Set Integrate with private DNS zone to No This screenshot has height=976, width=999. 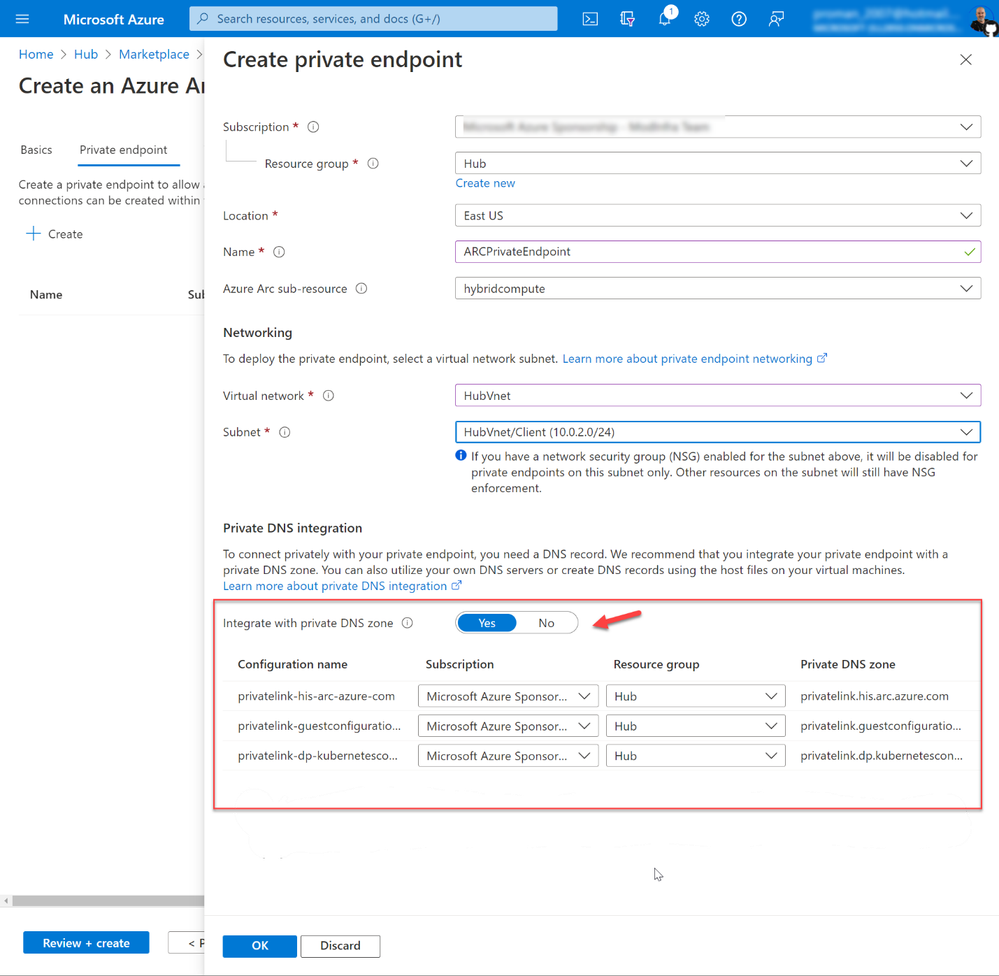pos(546,623)
